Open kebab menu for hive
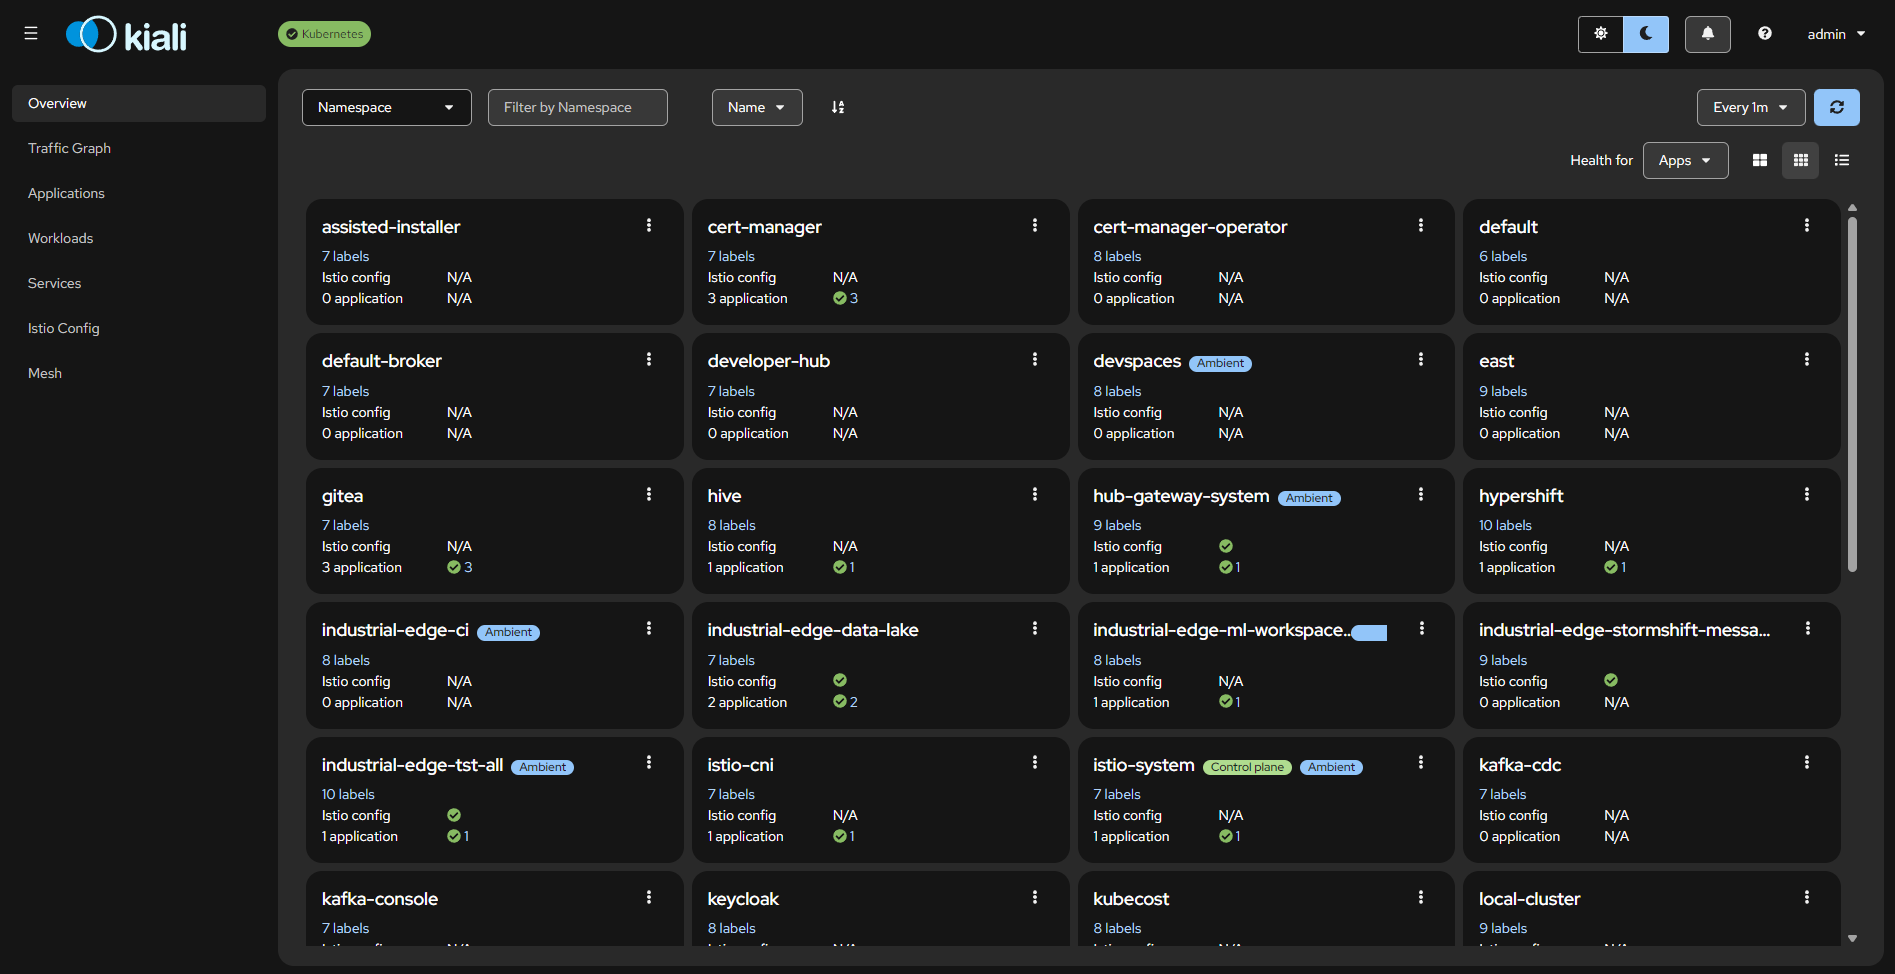Screen dimensions: 1895x974 (1035, 494)
